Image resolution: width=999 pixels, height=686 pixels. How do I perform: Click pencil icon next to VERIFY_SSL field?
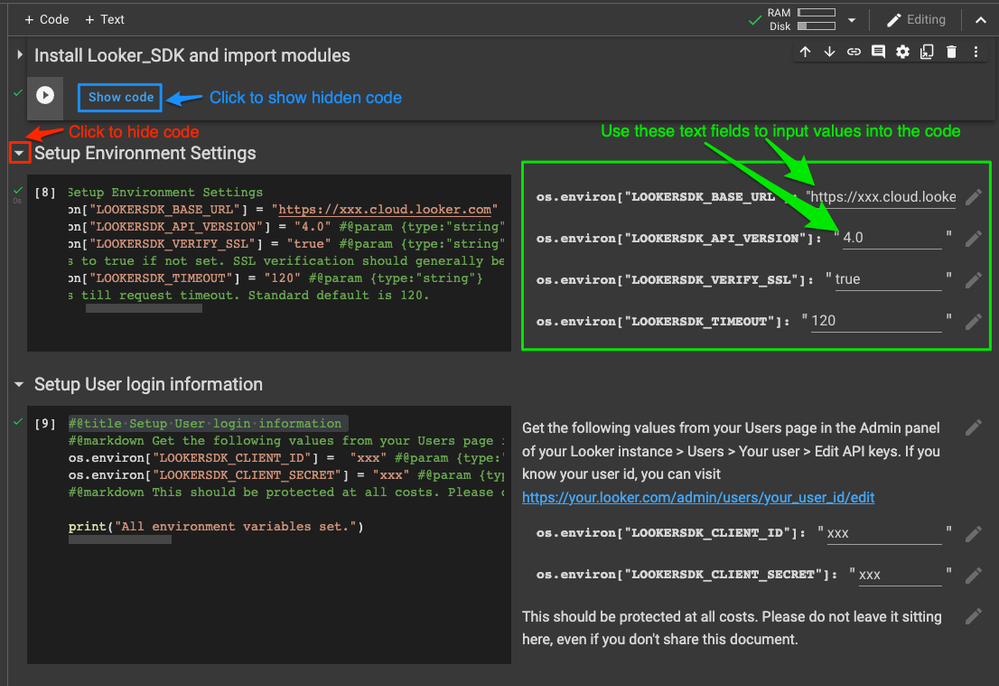973,280
